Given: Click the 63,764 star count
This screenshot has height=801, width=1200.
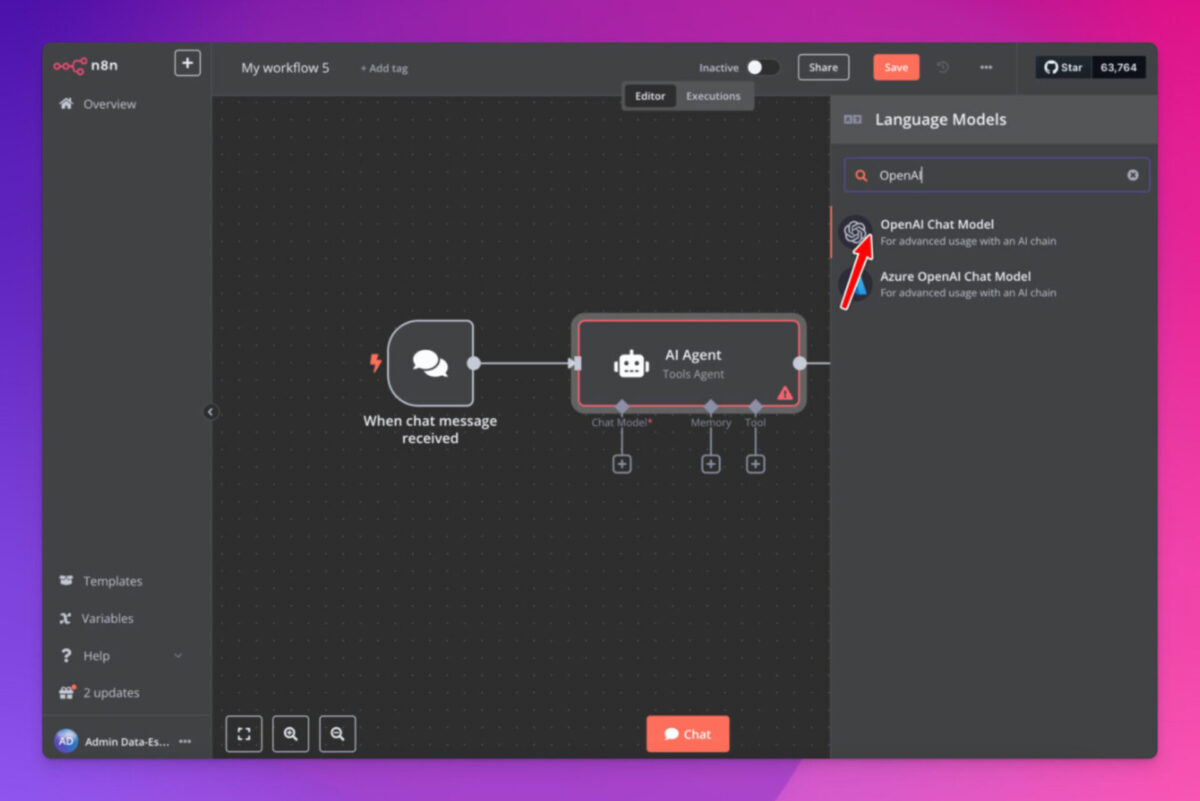Looking at the screenshot, I should click(x=1119, y=68).
